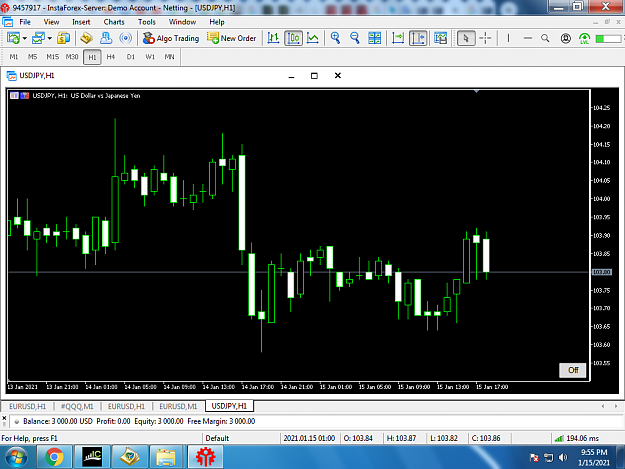
Task: Select the H1 timeframe
Action: tap(92, 57)
